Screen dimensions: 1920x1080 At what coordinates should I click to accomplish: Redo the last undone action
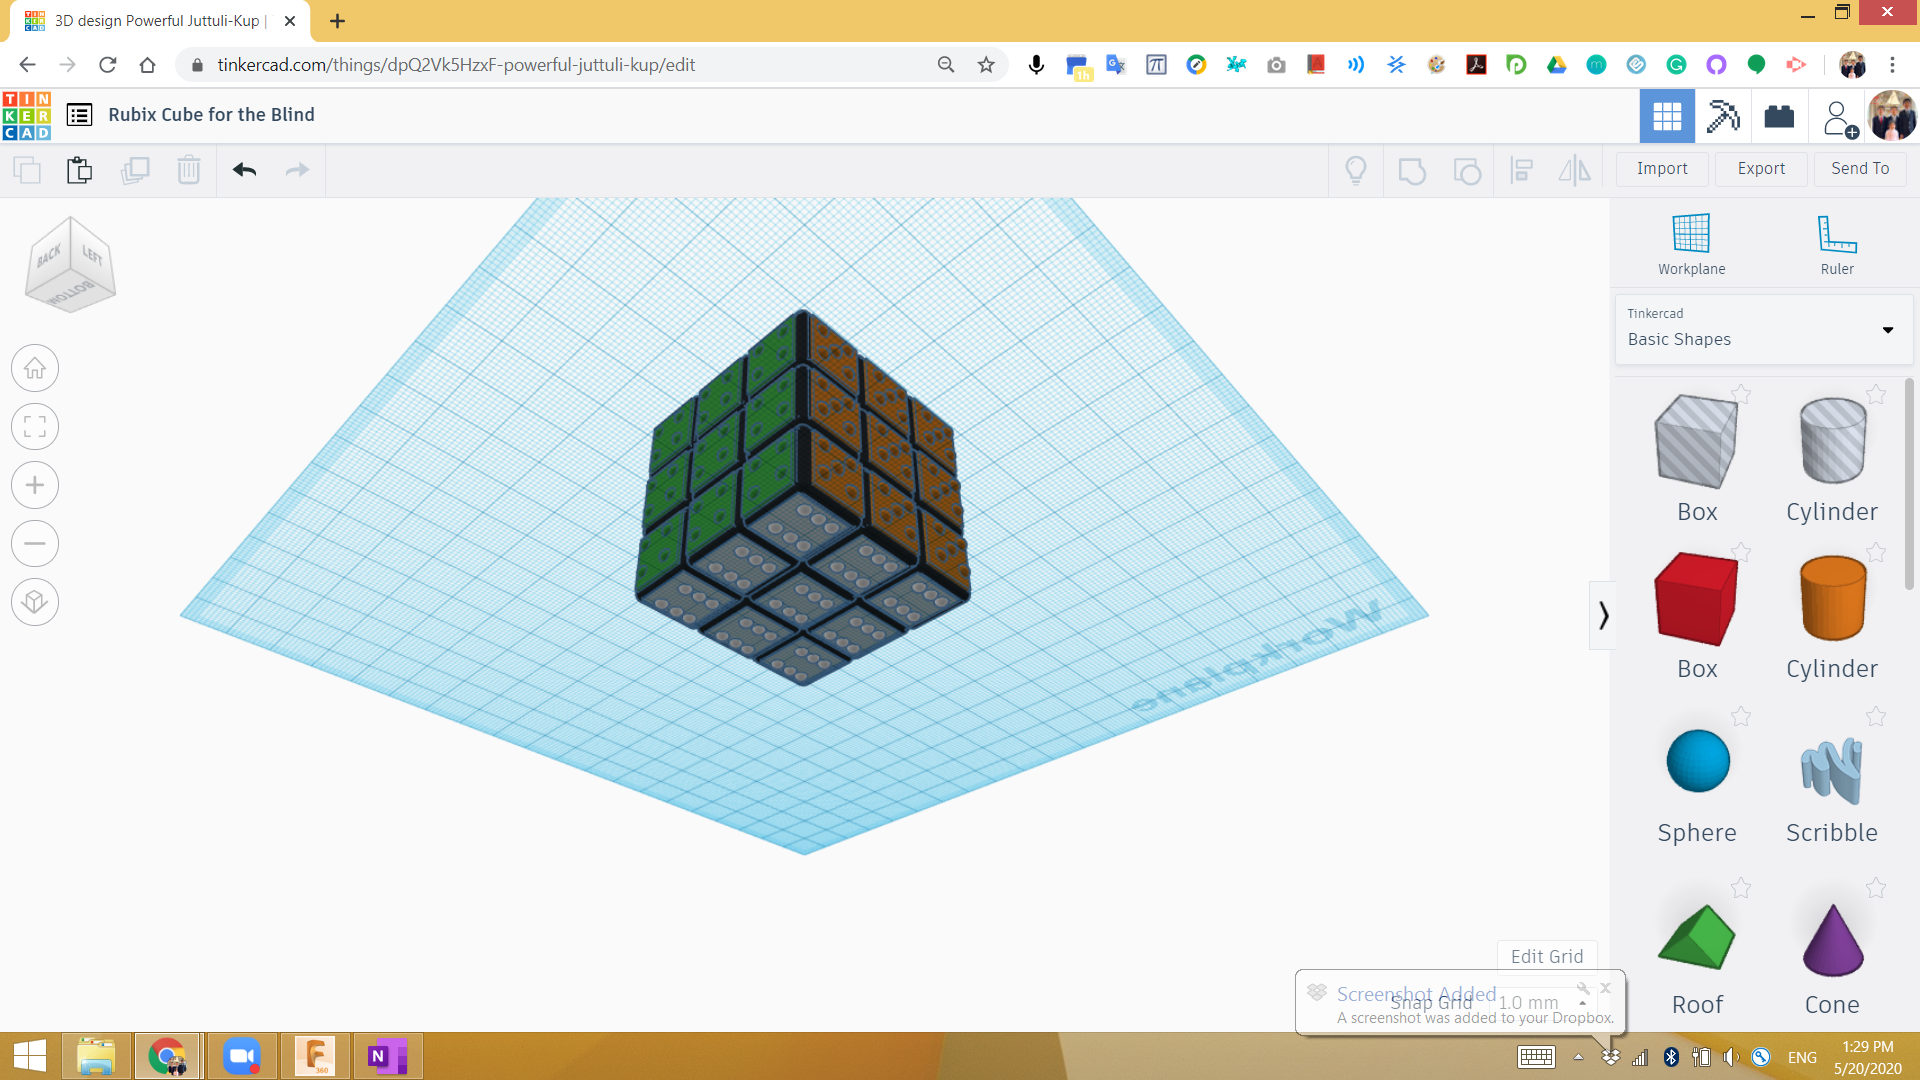pos(297,170)
